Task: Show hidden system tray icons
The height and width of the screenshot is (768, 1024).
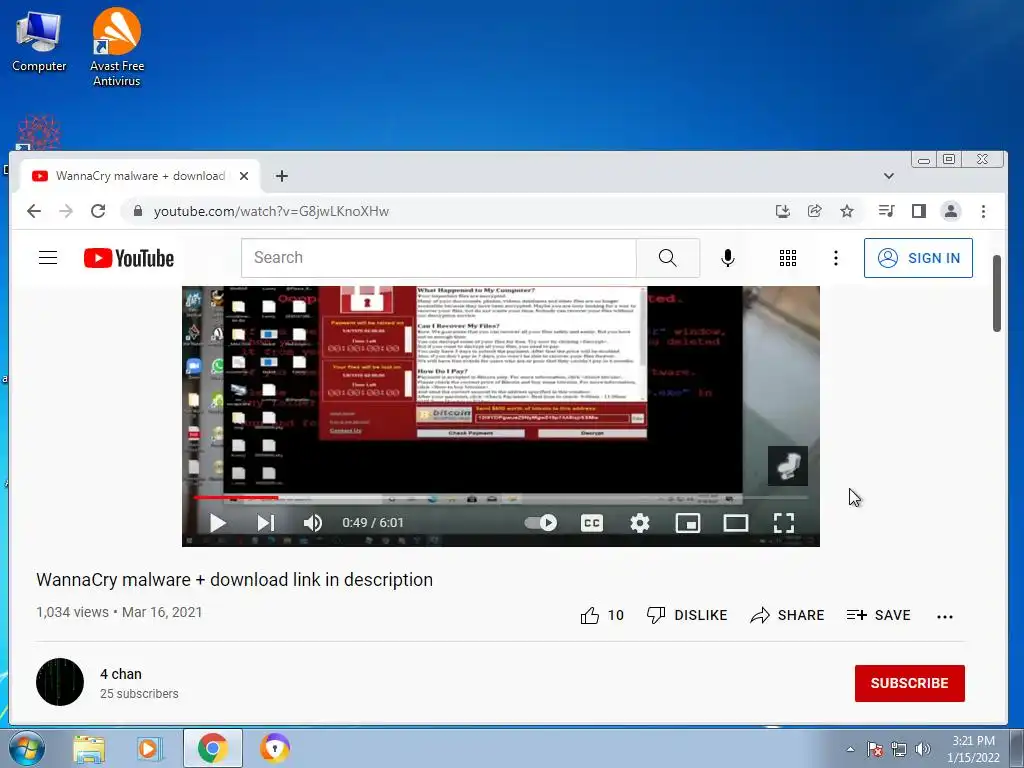Action: coord(850,749)
